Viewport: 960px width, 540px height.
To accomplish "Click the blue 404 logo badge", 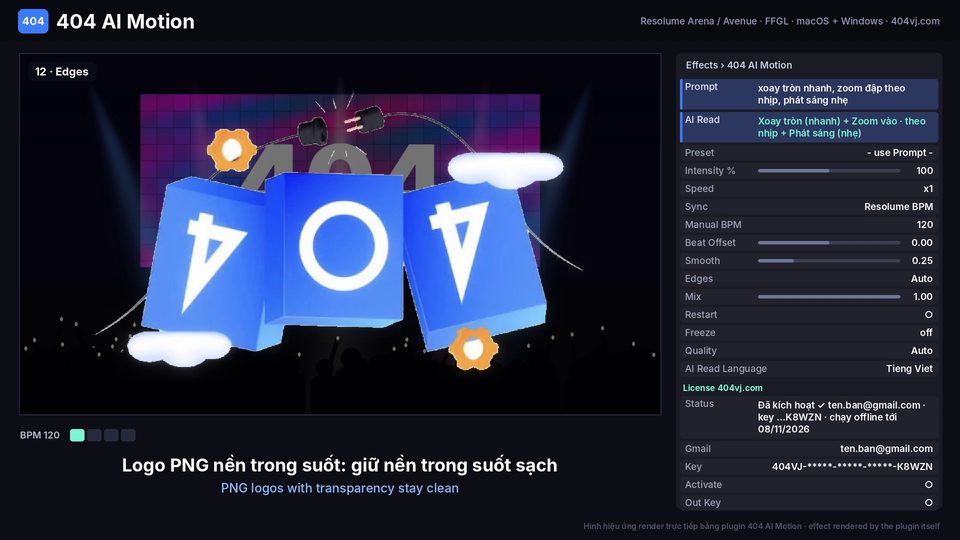I will (33, 21).
